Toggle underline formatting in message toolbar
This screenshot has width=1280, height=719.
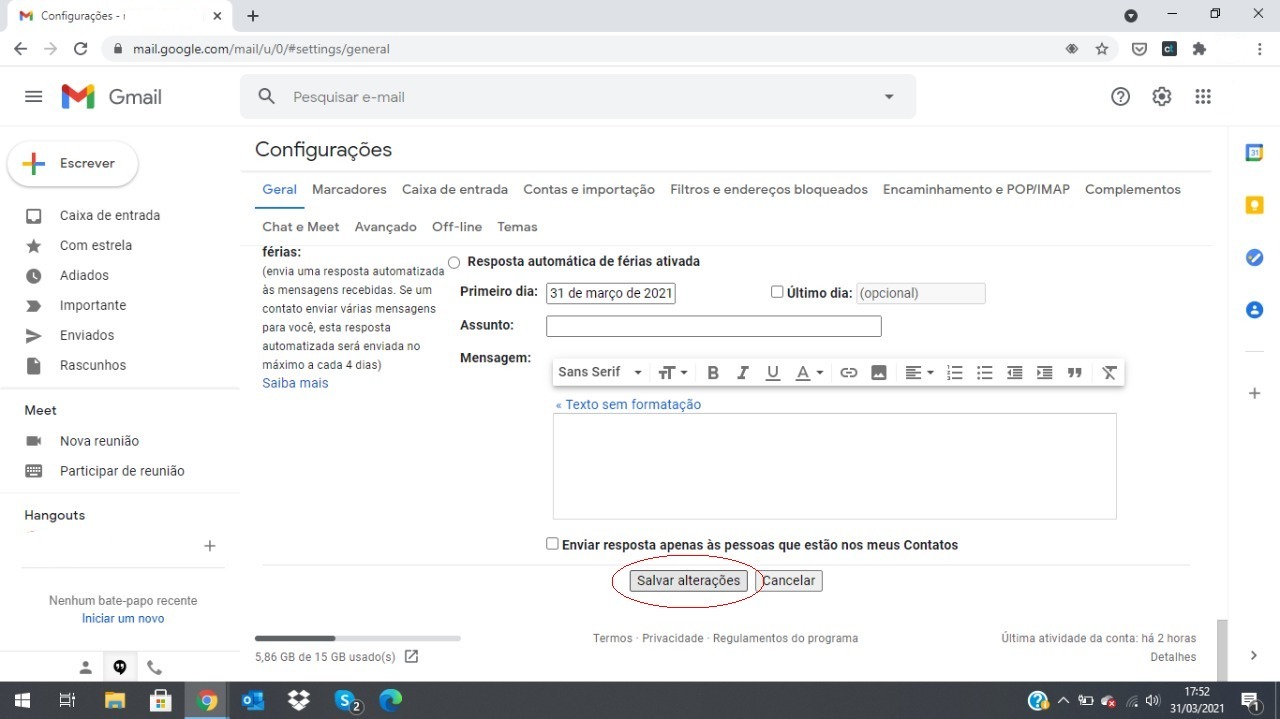tap(772, 372)
